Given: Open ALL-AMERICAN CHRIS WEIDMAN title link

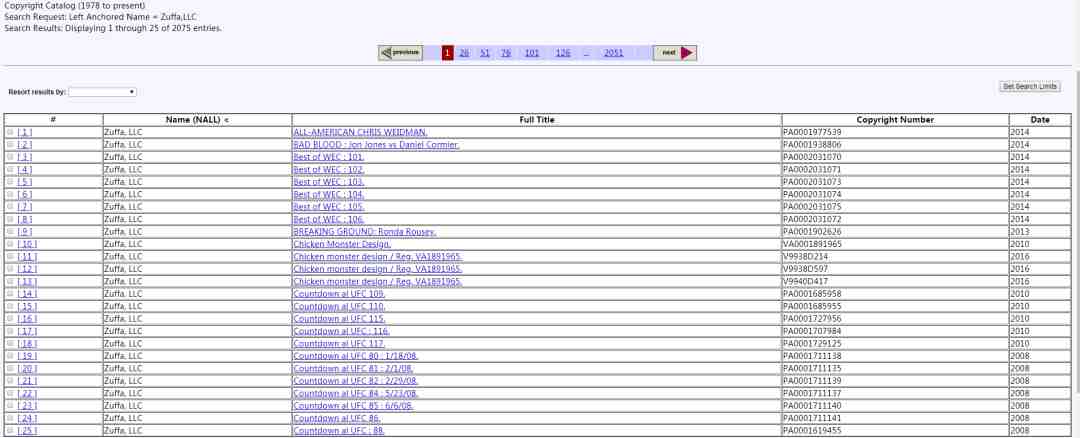Looking at the screenshot, I should (360, 132).
